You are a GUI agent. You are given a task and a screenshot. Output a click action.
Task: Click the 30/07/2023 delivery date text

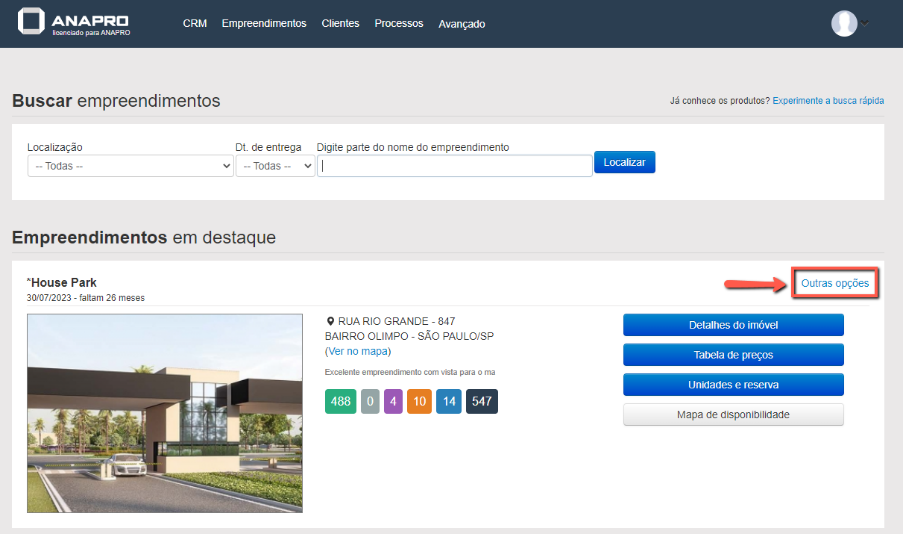coord(49,298)
